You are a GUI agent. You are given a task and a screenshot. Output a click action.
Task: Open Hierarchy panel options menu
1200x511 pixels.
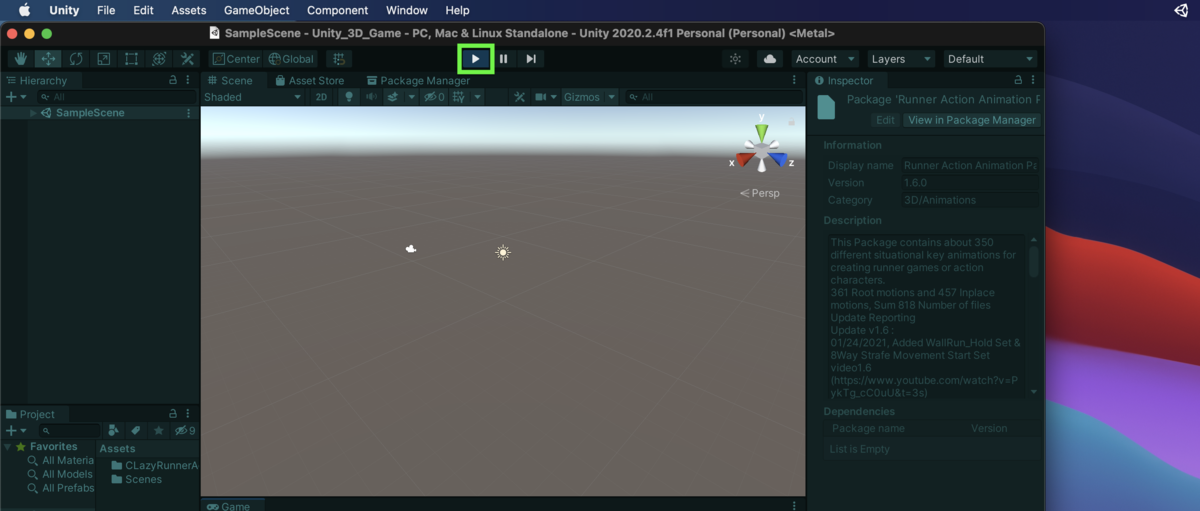click(188, 81)
